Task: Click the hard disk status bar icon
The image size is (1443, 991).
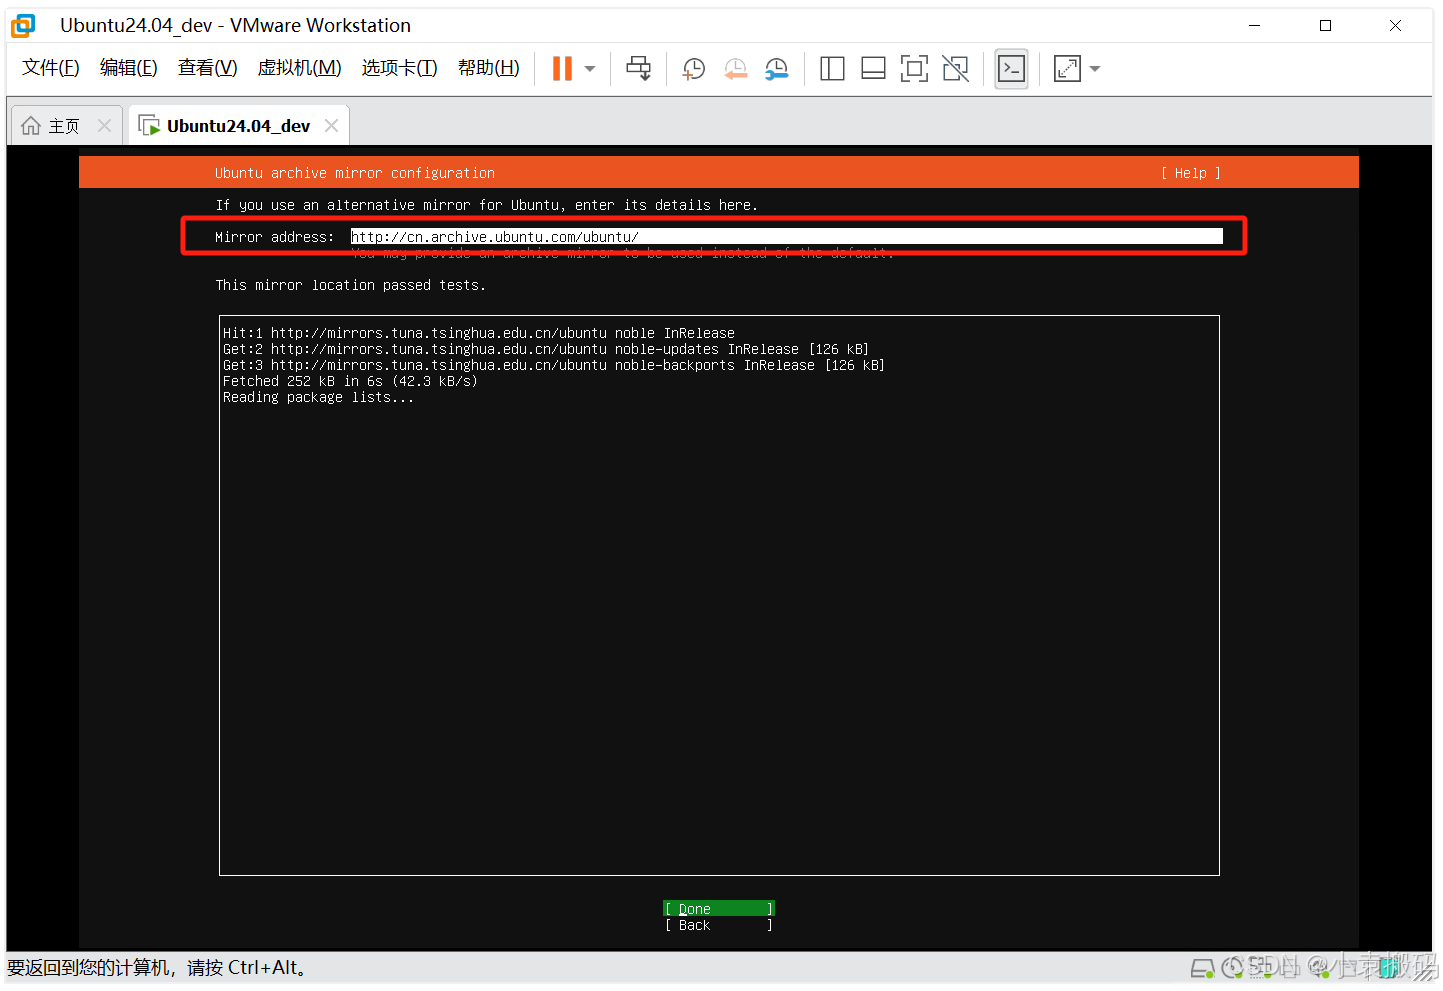Action: [1202, 968]
